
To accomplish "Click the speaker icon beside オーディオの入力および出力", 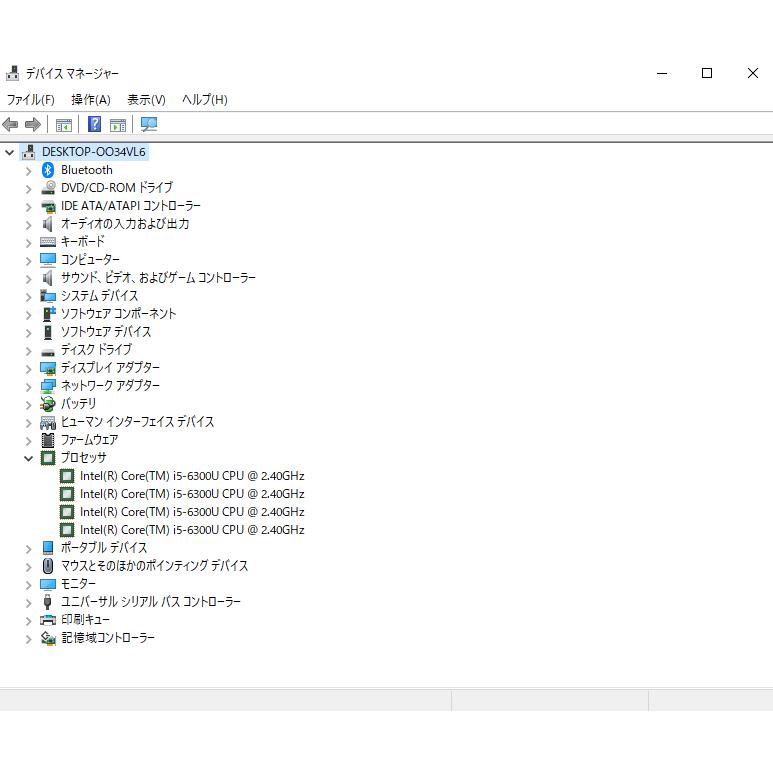I will [47, 224].
